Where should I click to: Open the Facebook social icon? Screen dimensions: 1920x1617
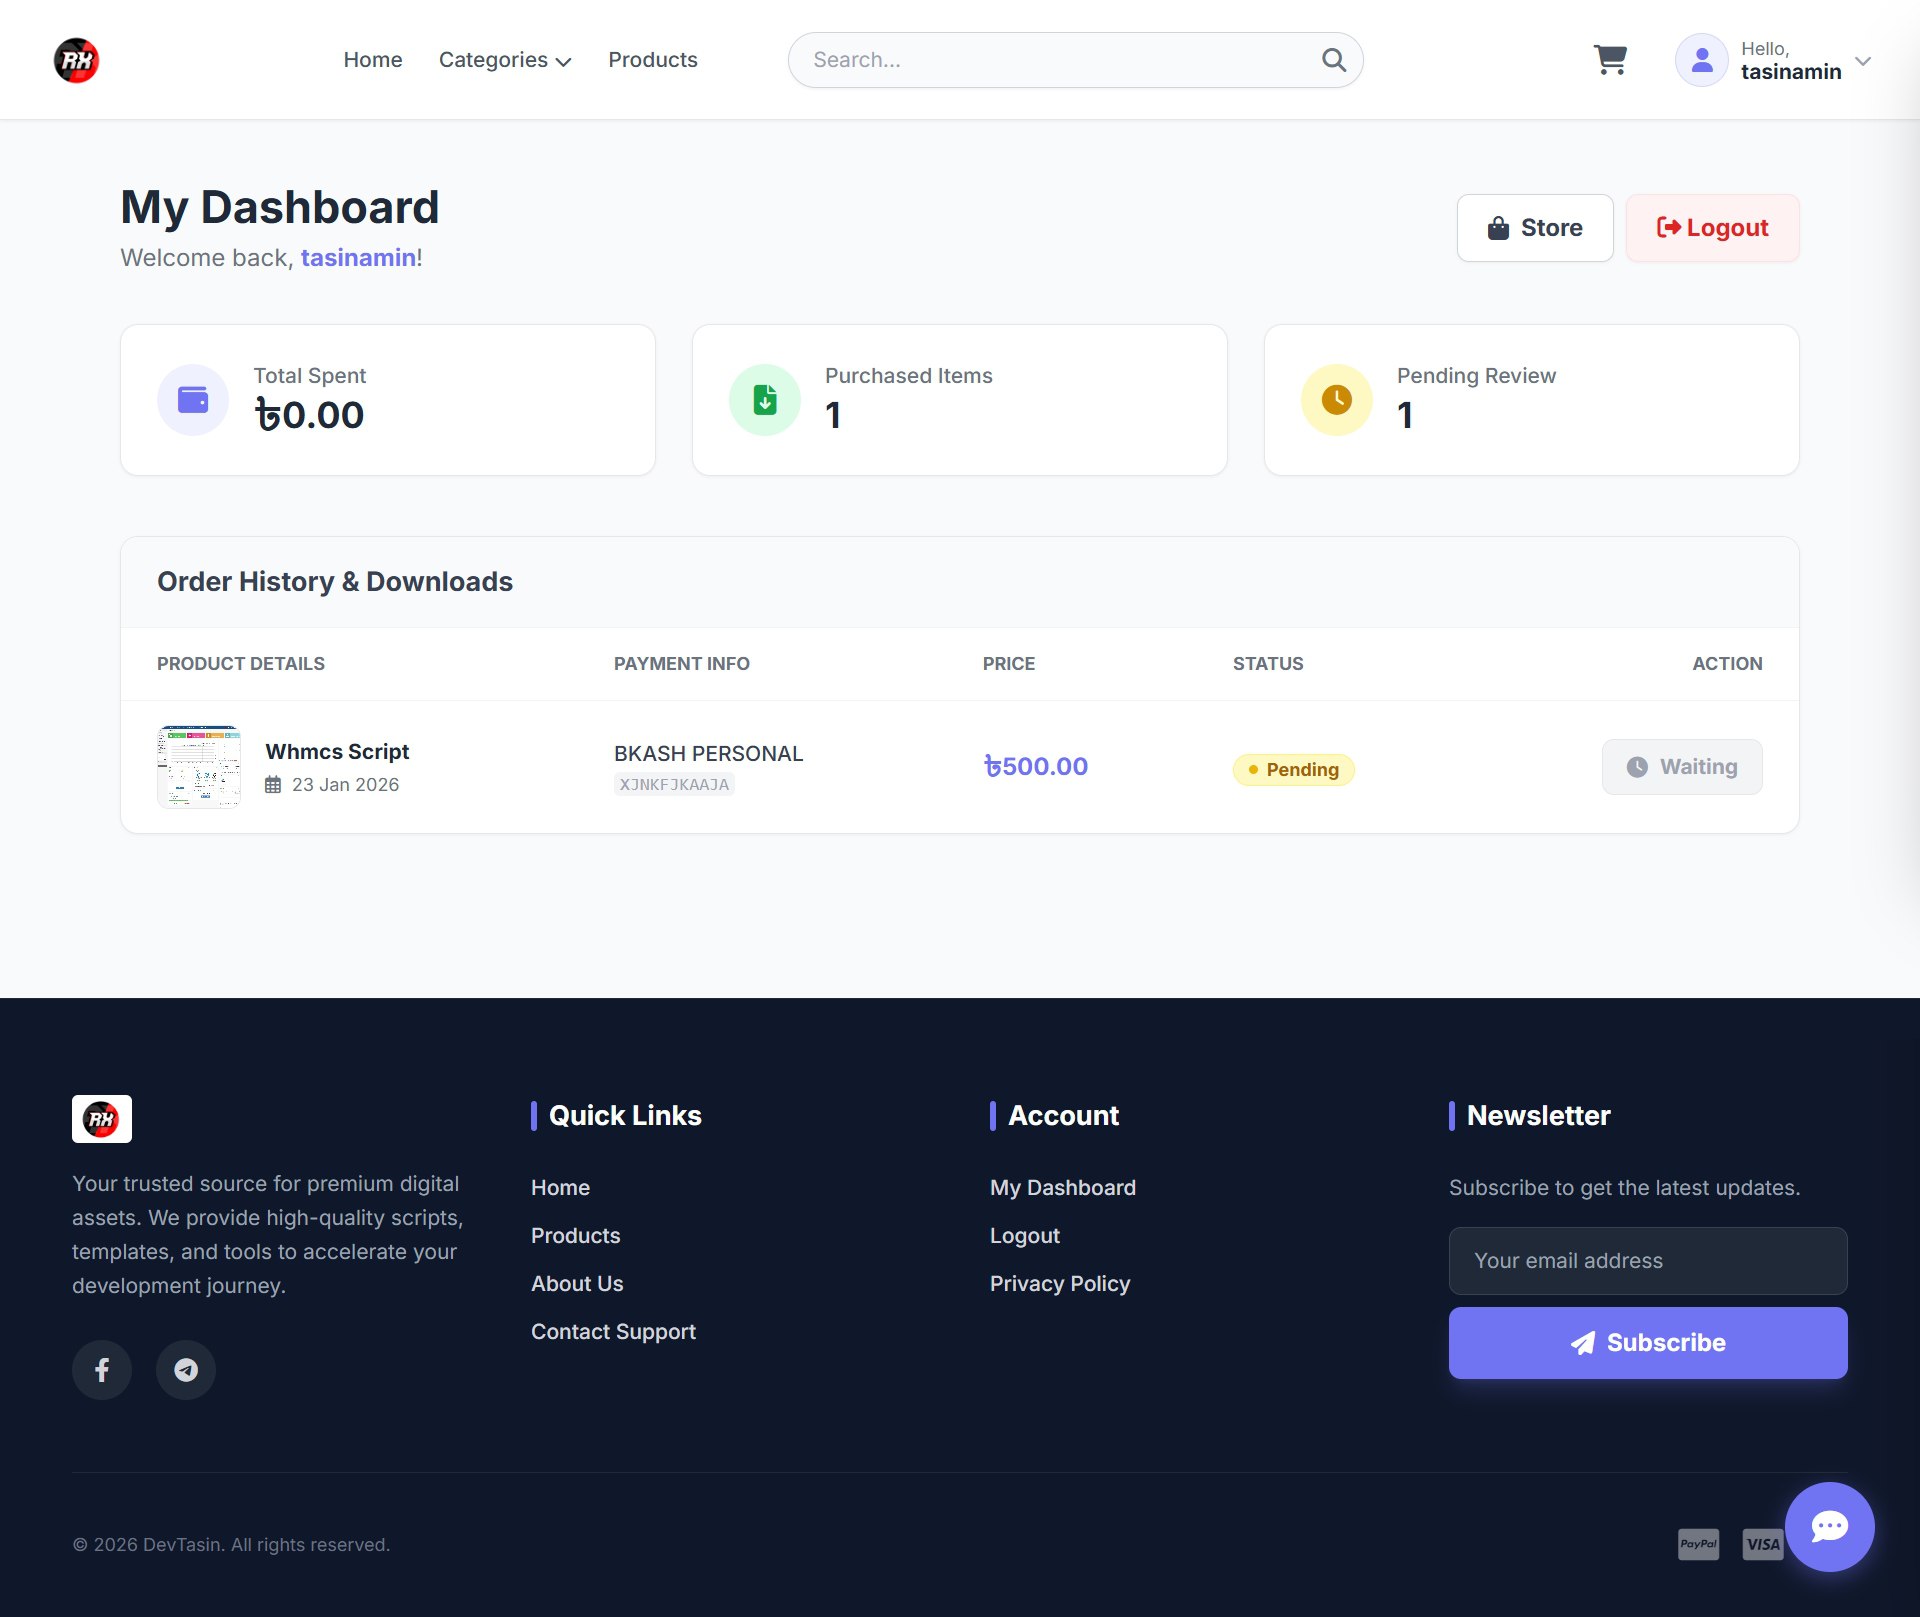click(x=102, y=1369)
